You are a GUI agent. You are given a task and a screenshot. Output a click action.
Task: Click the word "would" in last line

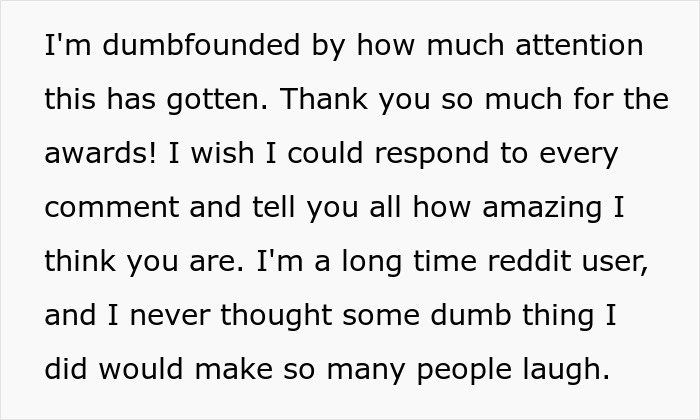point(141,369)
